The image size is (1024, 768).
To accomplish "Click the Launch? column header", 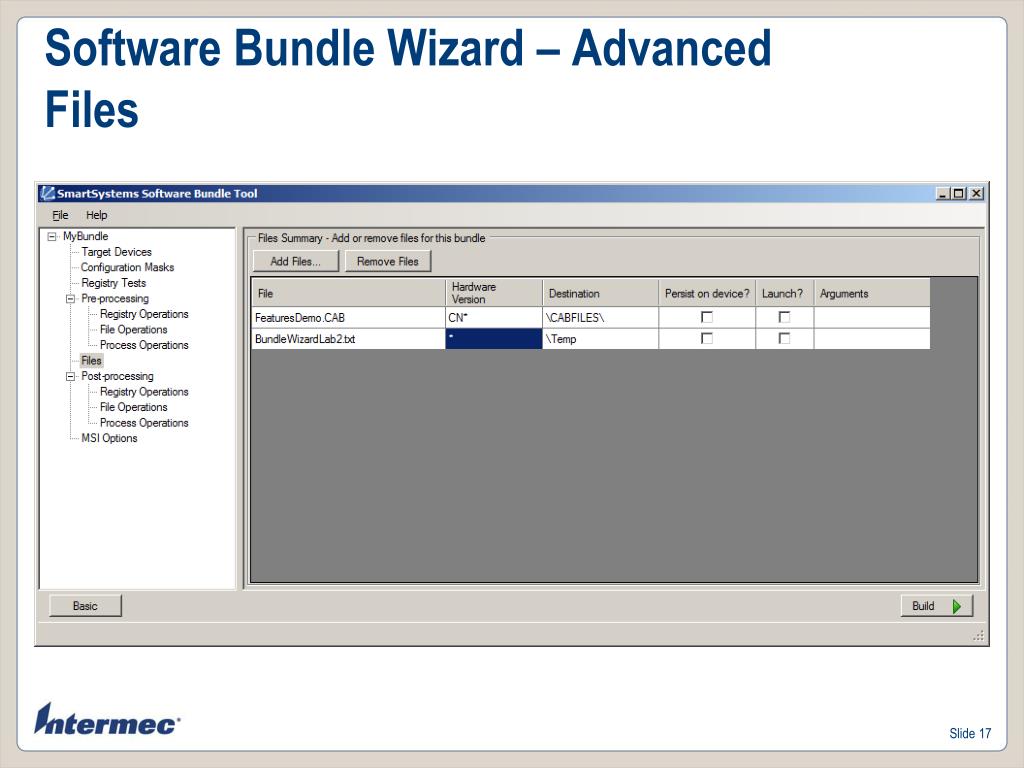I will (x=784, y=293).
